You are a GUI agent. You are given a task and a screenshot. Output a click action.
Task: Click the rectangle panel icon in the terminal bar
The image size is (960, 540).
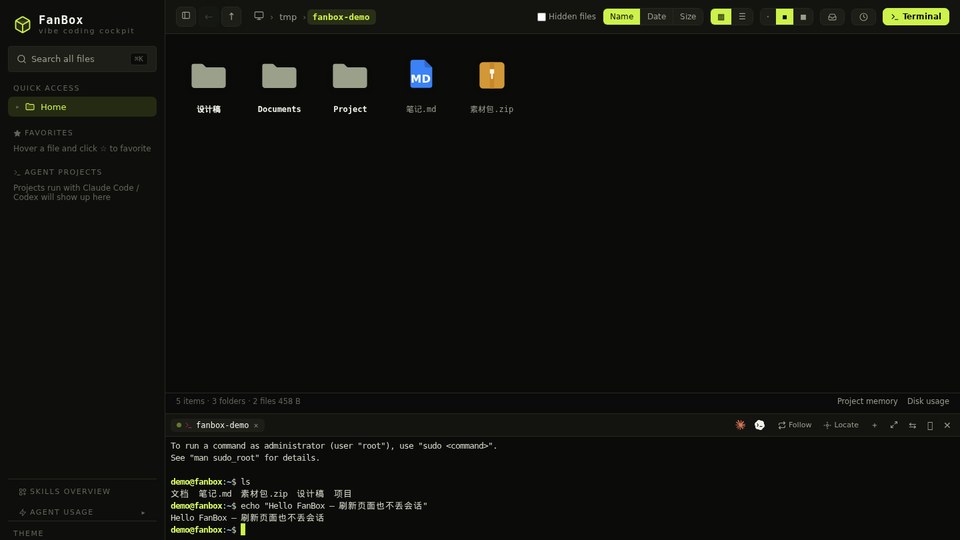930,426
